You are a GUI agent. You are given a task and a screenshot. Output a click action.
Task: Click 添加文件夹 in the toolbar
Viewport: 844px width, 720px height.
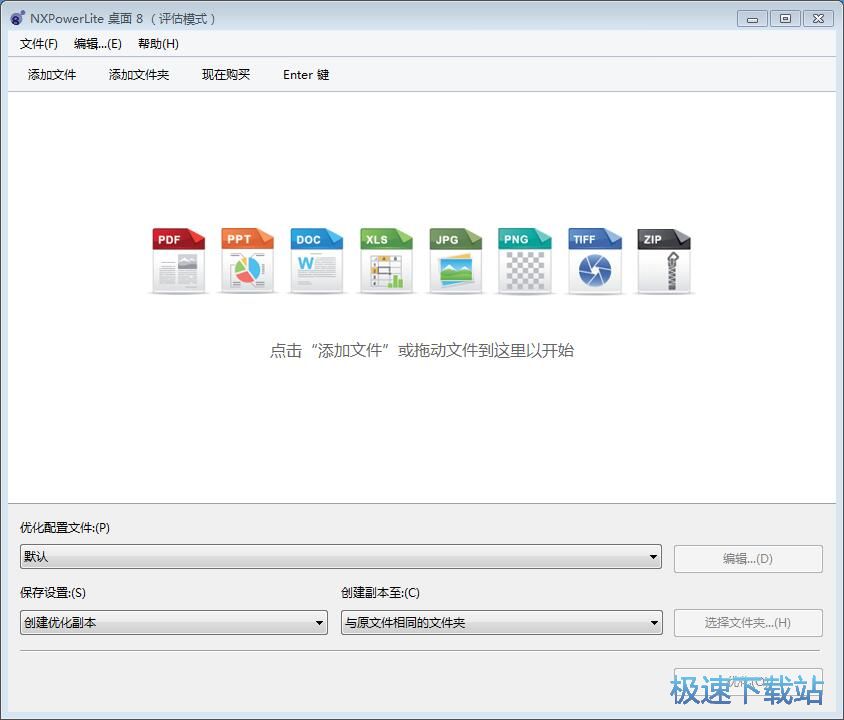pos(139,74)
